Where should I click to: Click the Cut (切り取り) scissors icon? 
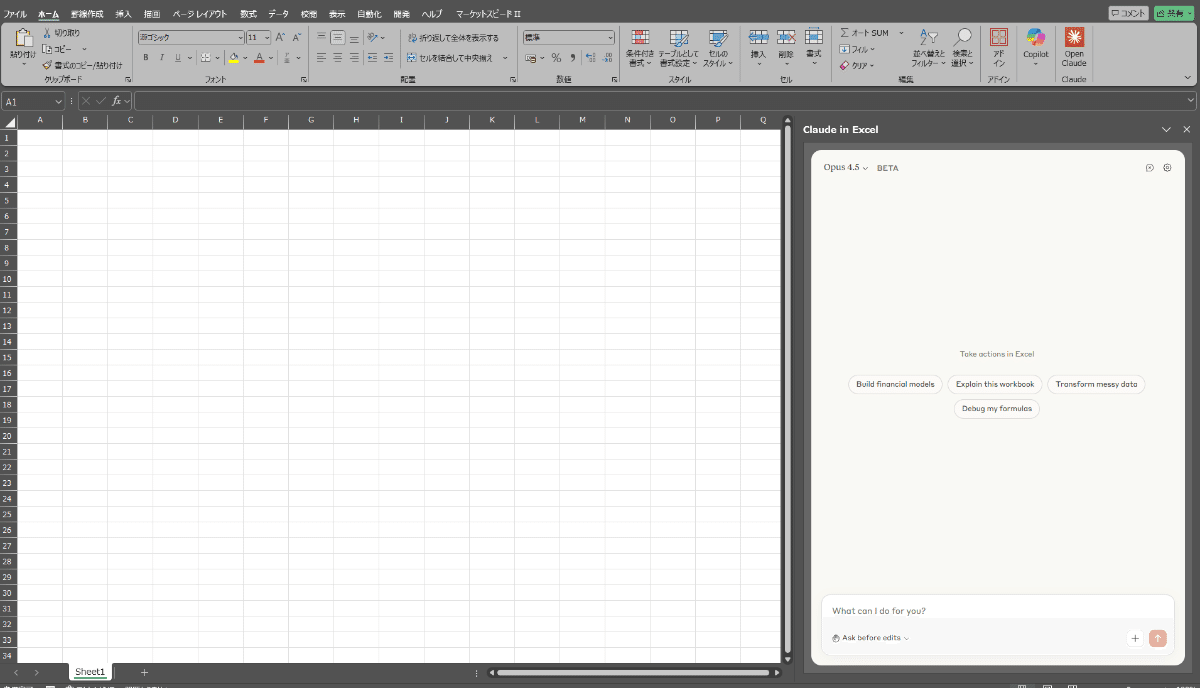pos(47,33)
